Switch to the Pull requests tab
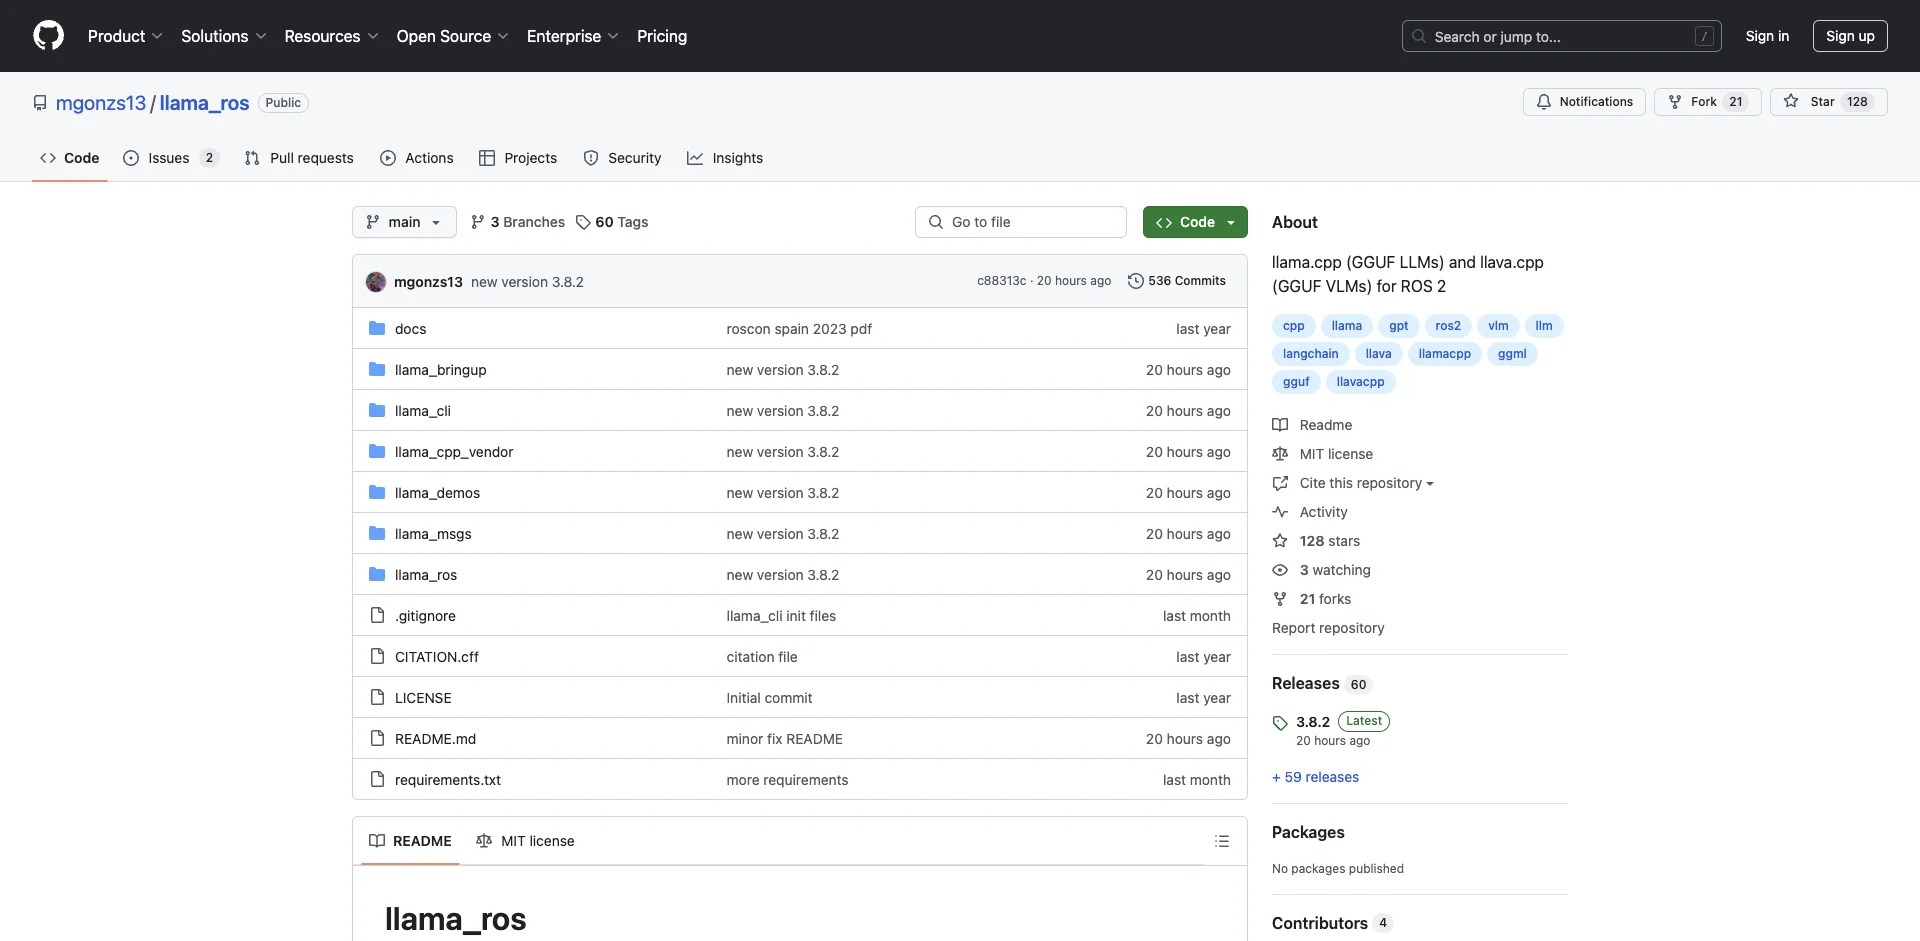 (299, 158)
